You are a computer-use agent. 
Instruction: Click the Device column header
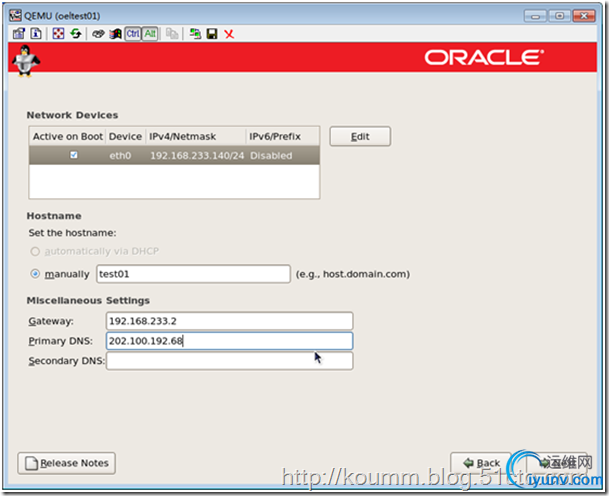pos(125,136)
